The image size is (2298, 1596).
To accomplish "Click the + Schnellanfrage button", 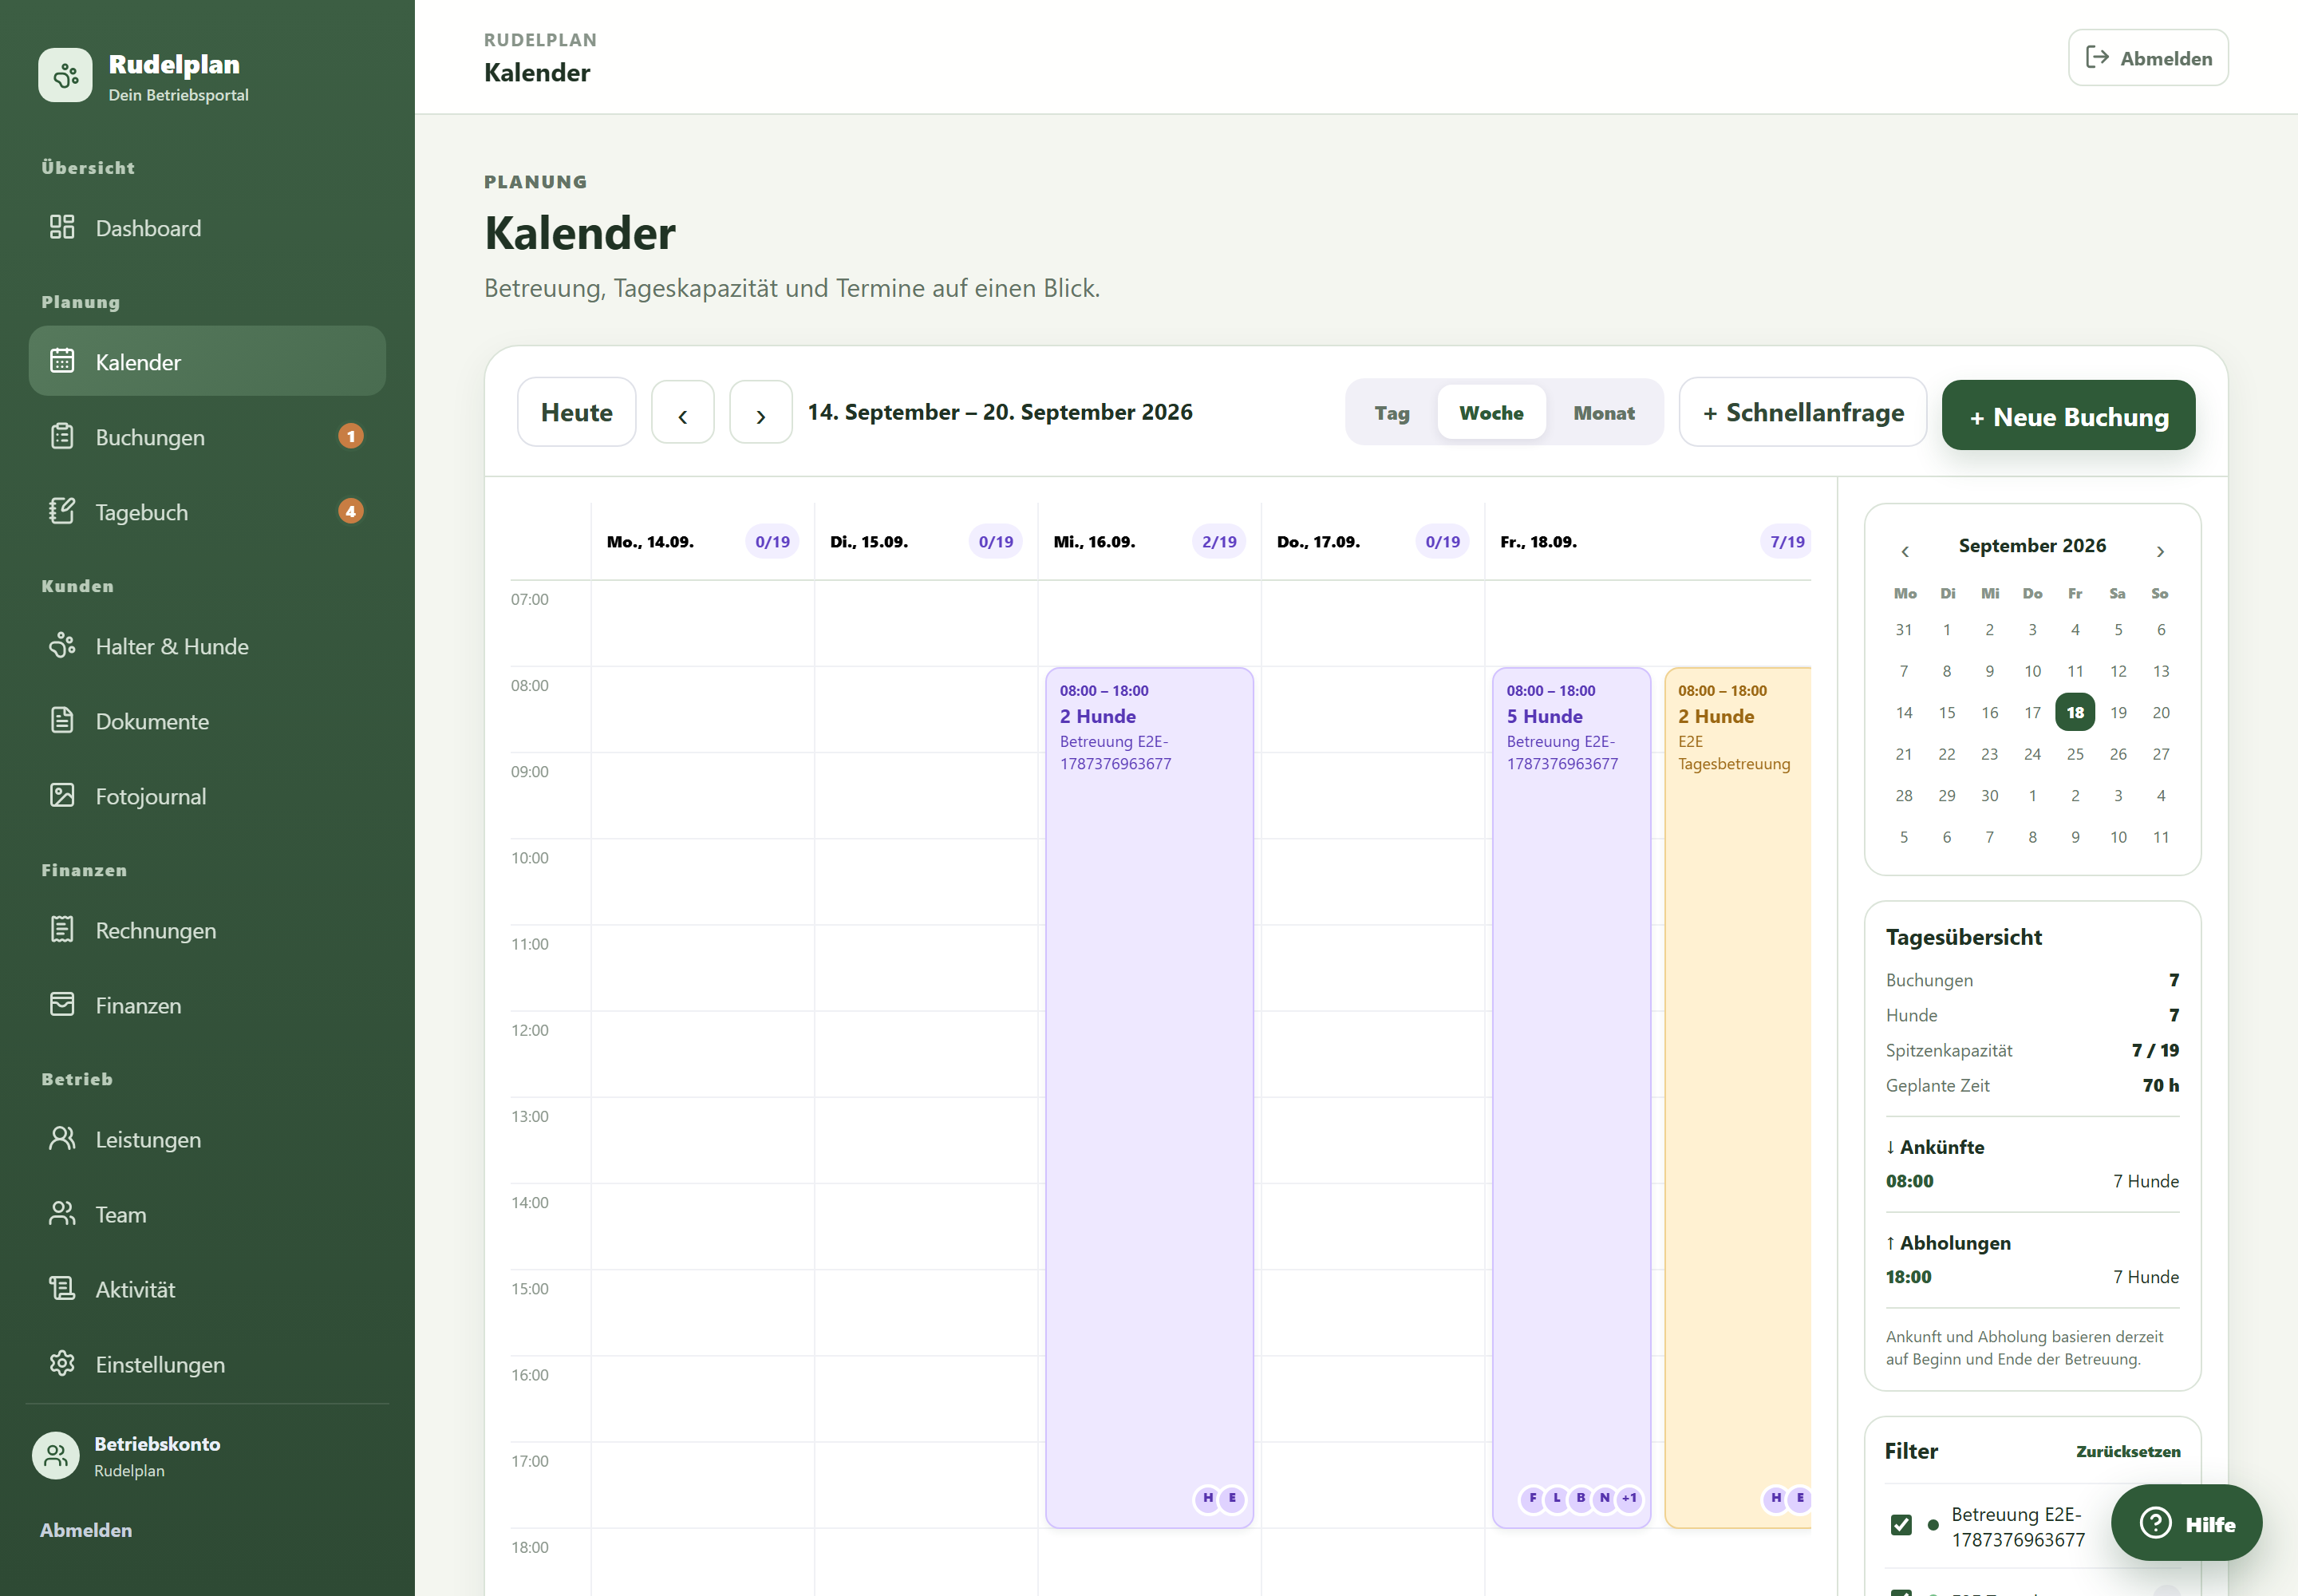I will (x=1803, y=412).
